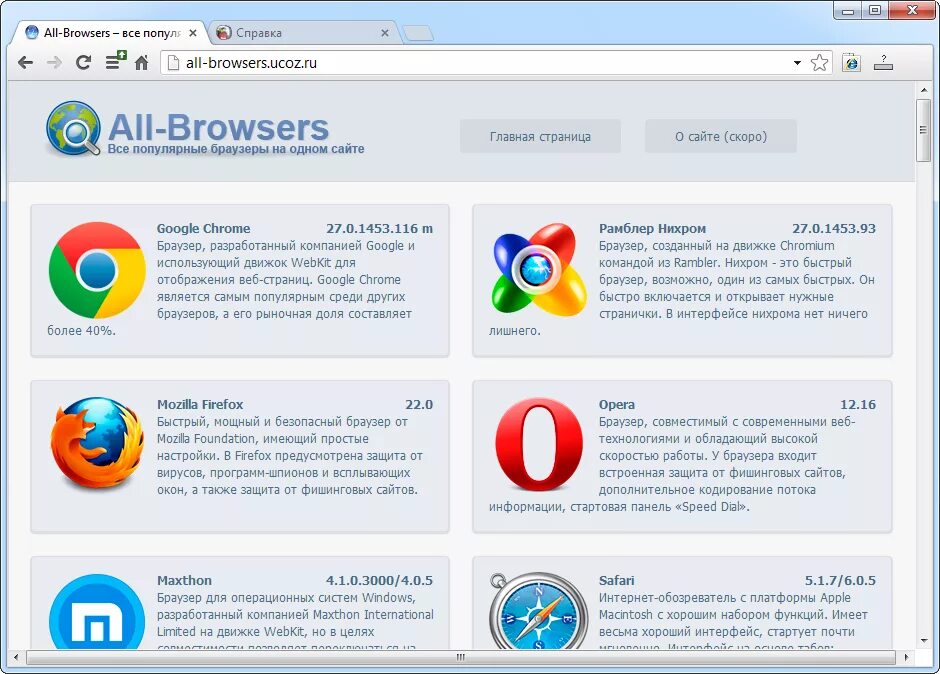Go to the home page icon
Viewport: 940px width, 674px height.
pyautogui.click(x=141, y=62)
